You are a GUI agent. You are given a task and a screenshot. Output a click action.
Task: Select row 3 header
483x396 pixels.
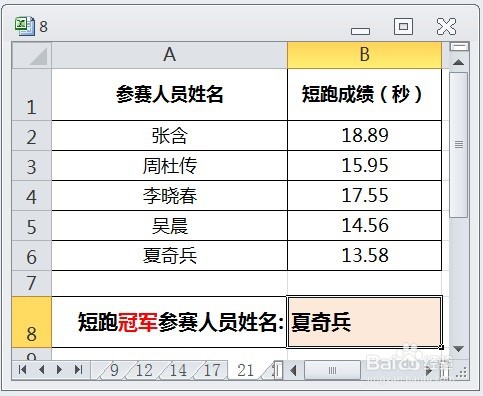click(x=32, y=166)
